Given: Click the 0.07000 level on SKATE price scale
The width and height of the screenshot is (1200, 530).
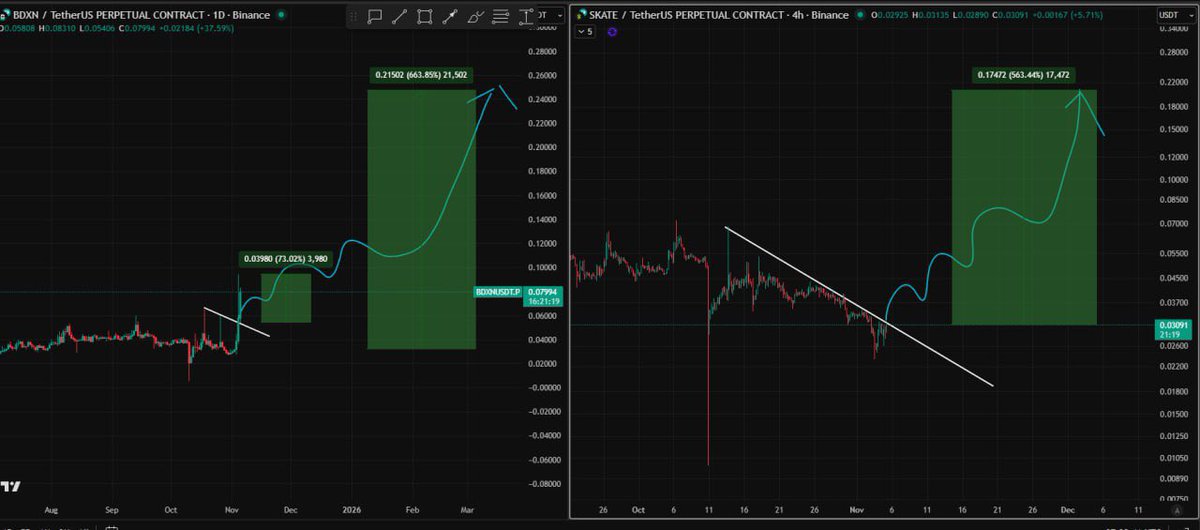Looking at the screenshot, I should pos(1175,225).
